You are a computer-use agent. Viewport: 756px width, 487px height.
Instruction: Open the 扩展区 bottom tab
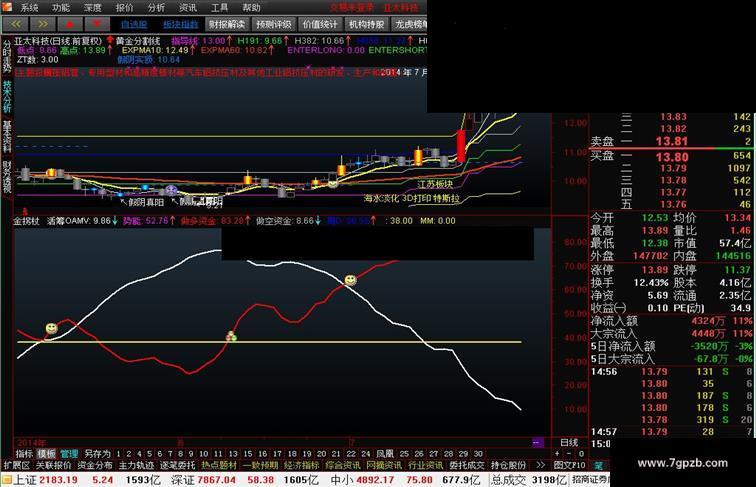17,465
